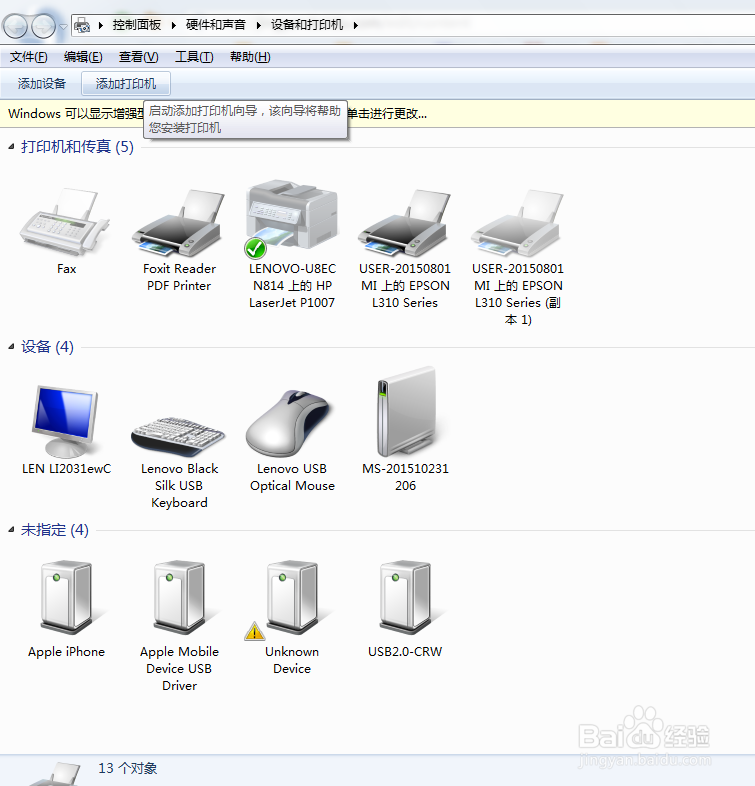The height and width of the screenshot is (786, 755).
Task: Open the 查看(V) menu
Action: pyautogui.click(x=138, y=57)
